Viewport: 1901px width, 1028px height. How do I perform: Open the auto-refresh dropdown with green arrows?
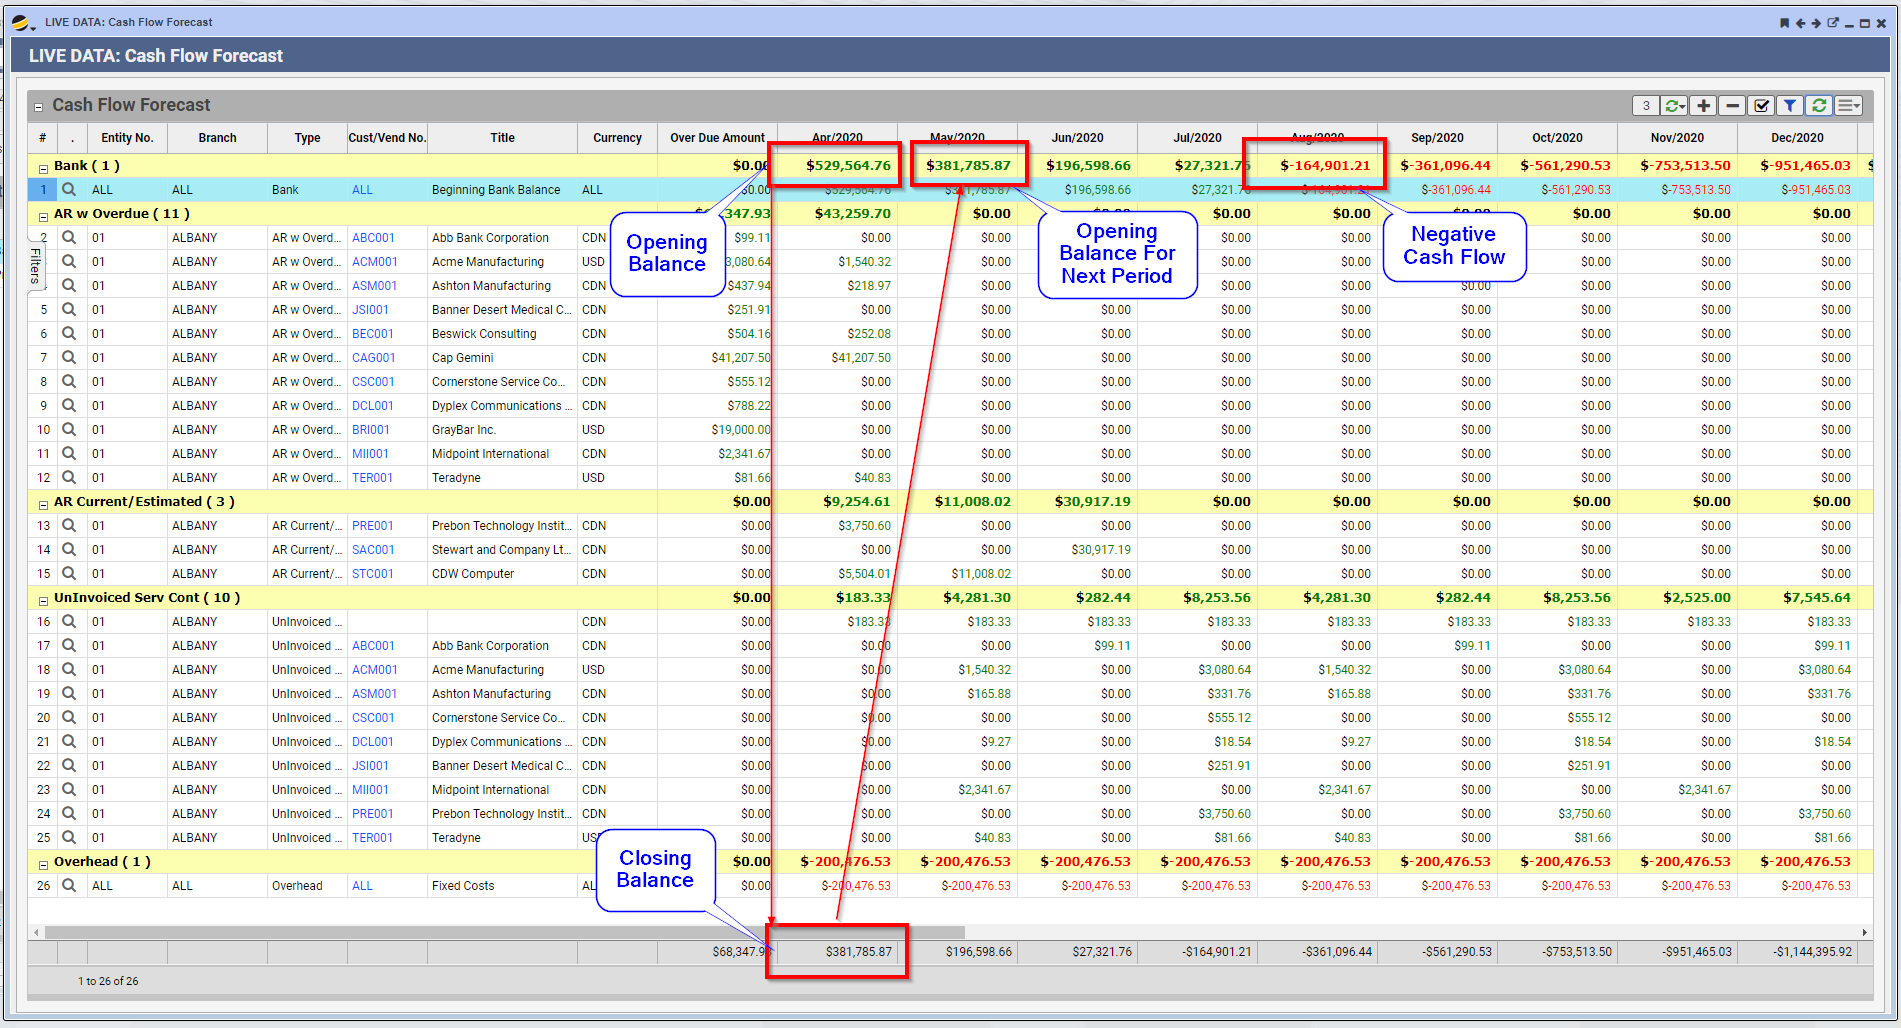point(1675,105)
